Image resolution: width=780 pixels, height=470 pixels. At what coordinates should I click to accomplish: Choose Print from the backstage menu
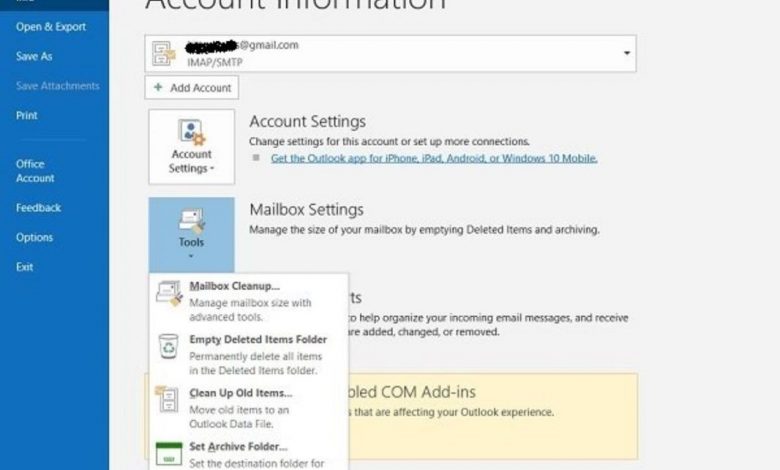tap(27, 116)
